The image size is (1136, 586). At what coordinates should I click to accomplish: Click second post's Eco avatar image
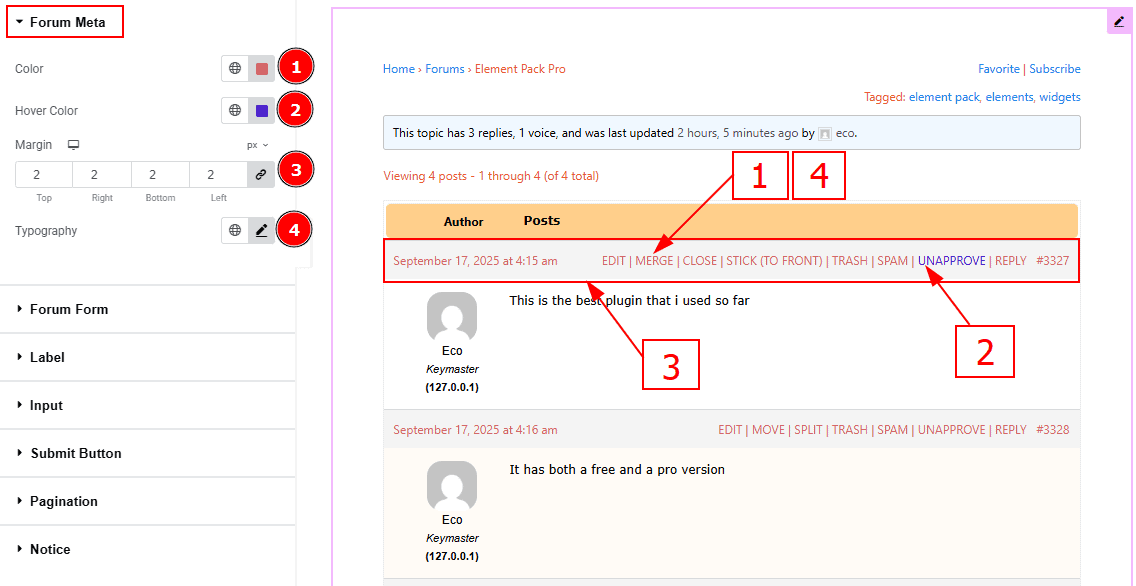coord(452,485)
